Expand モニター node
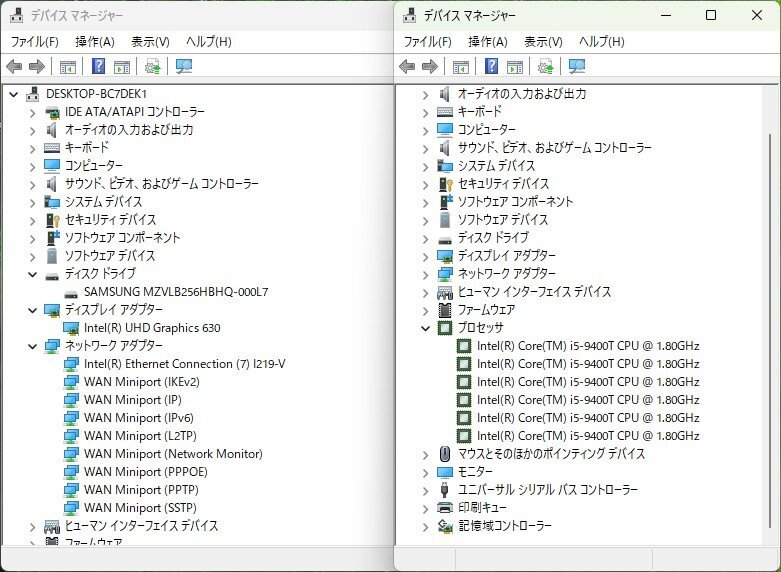 pos(426,472)
